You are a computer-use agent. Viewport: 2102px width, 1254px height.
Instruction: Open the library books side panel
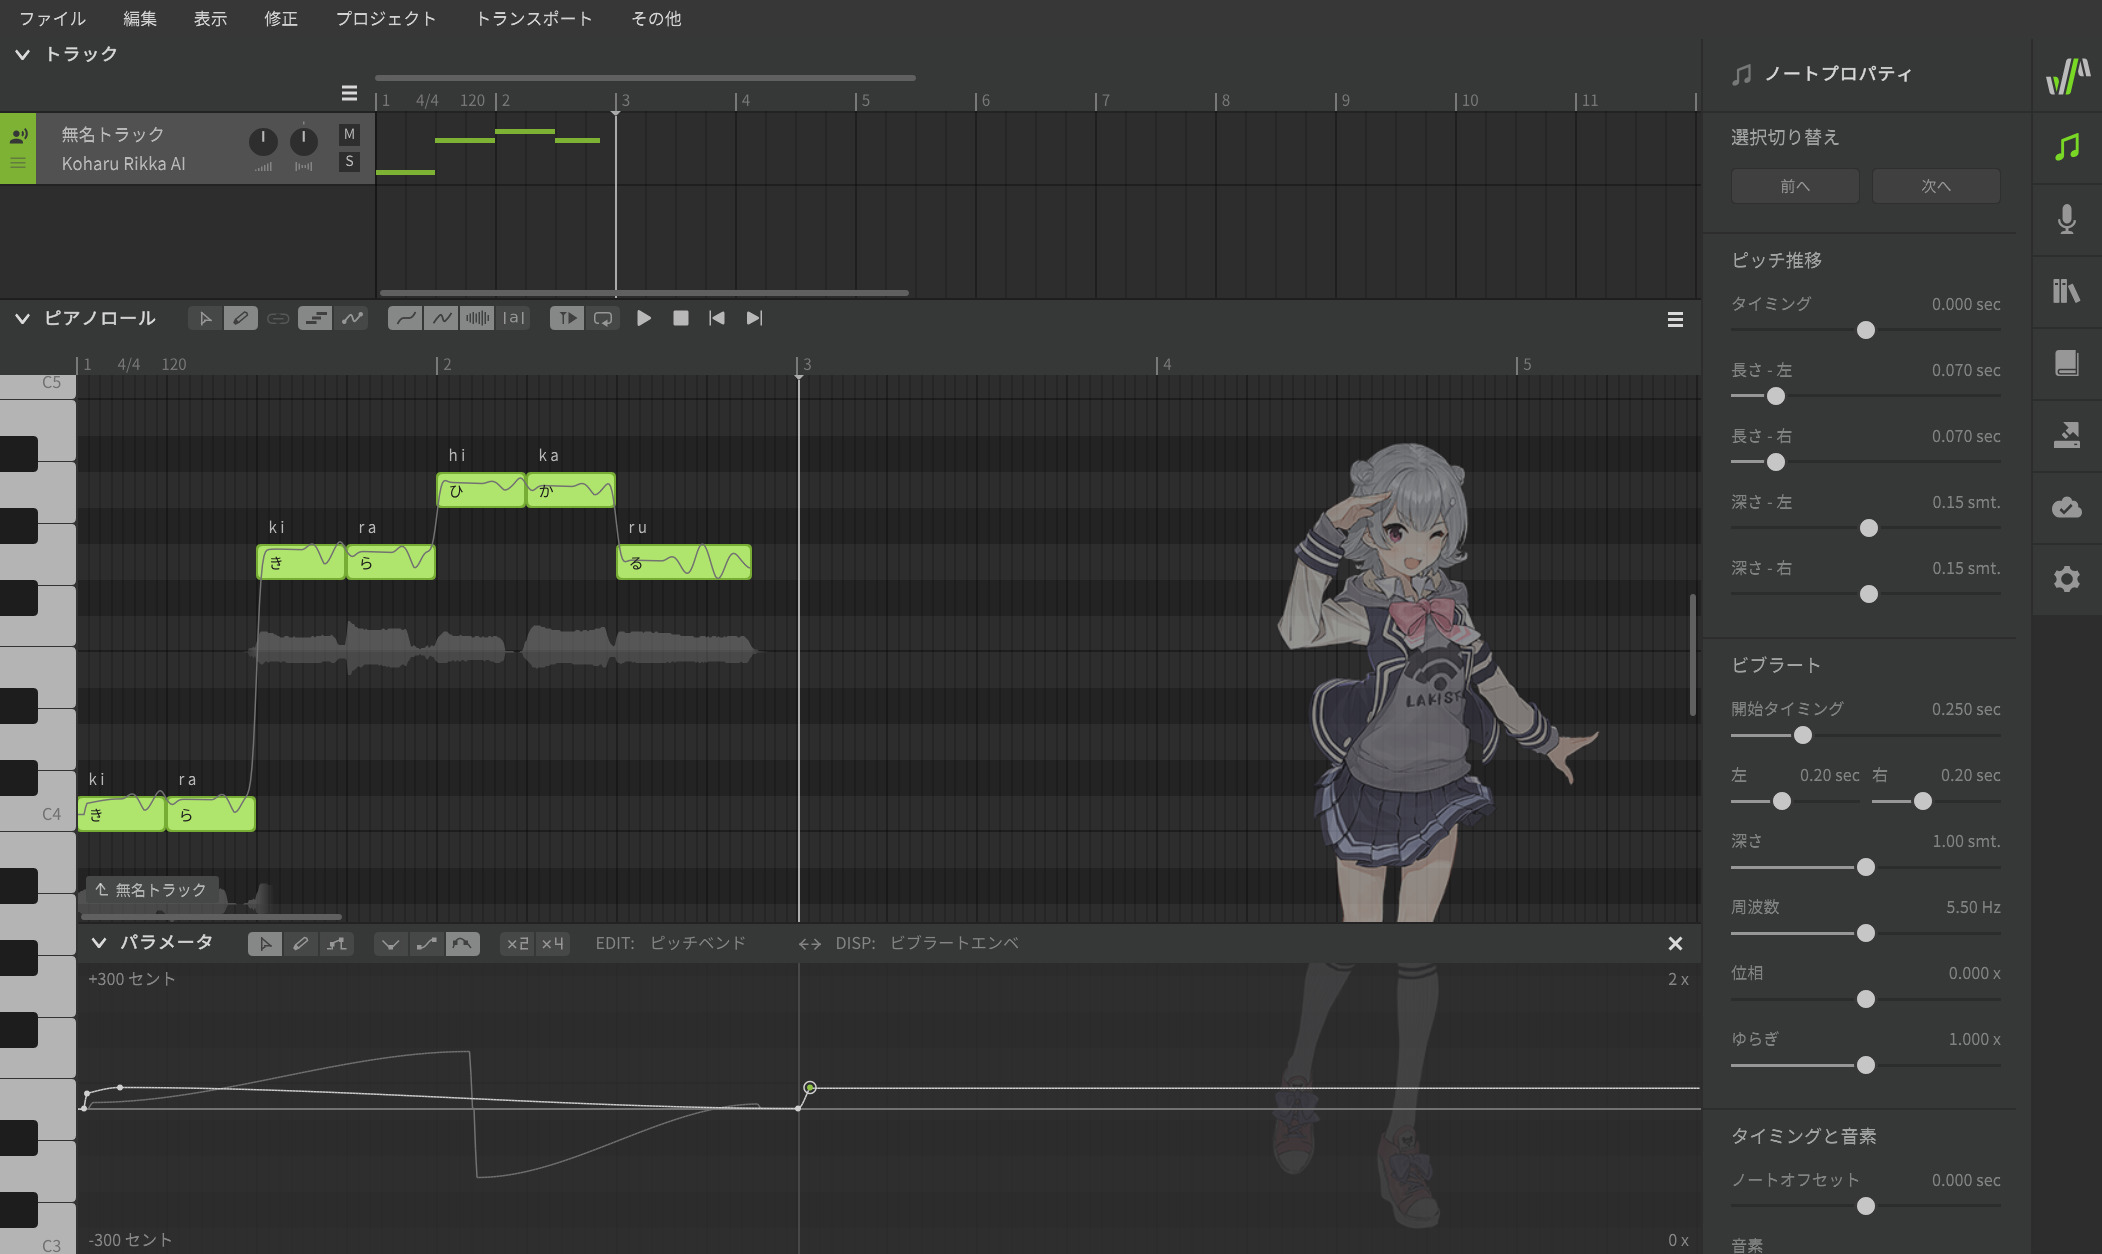tap(2067, 292)
